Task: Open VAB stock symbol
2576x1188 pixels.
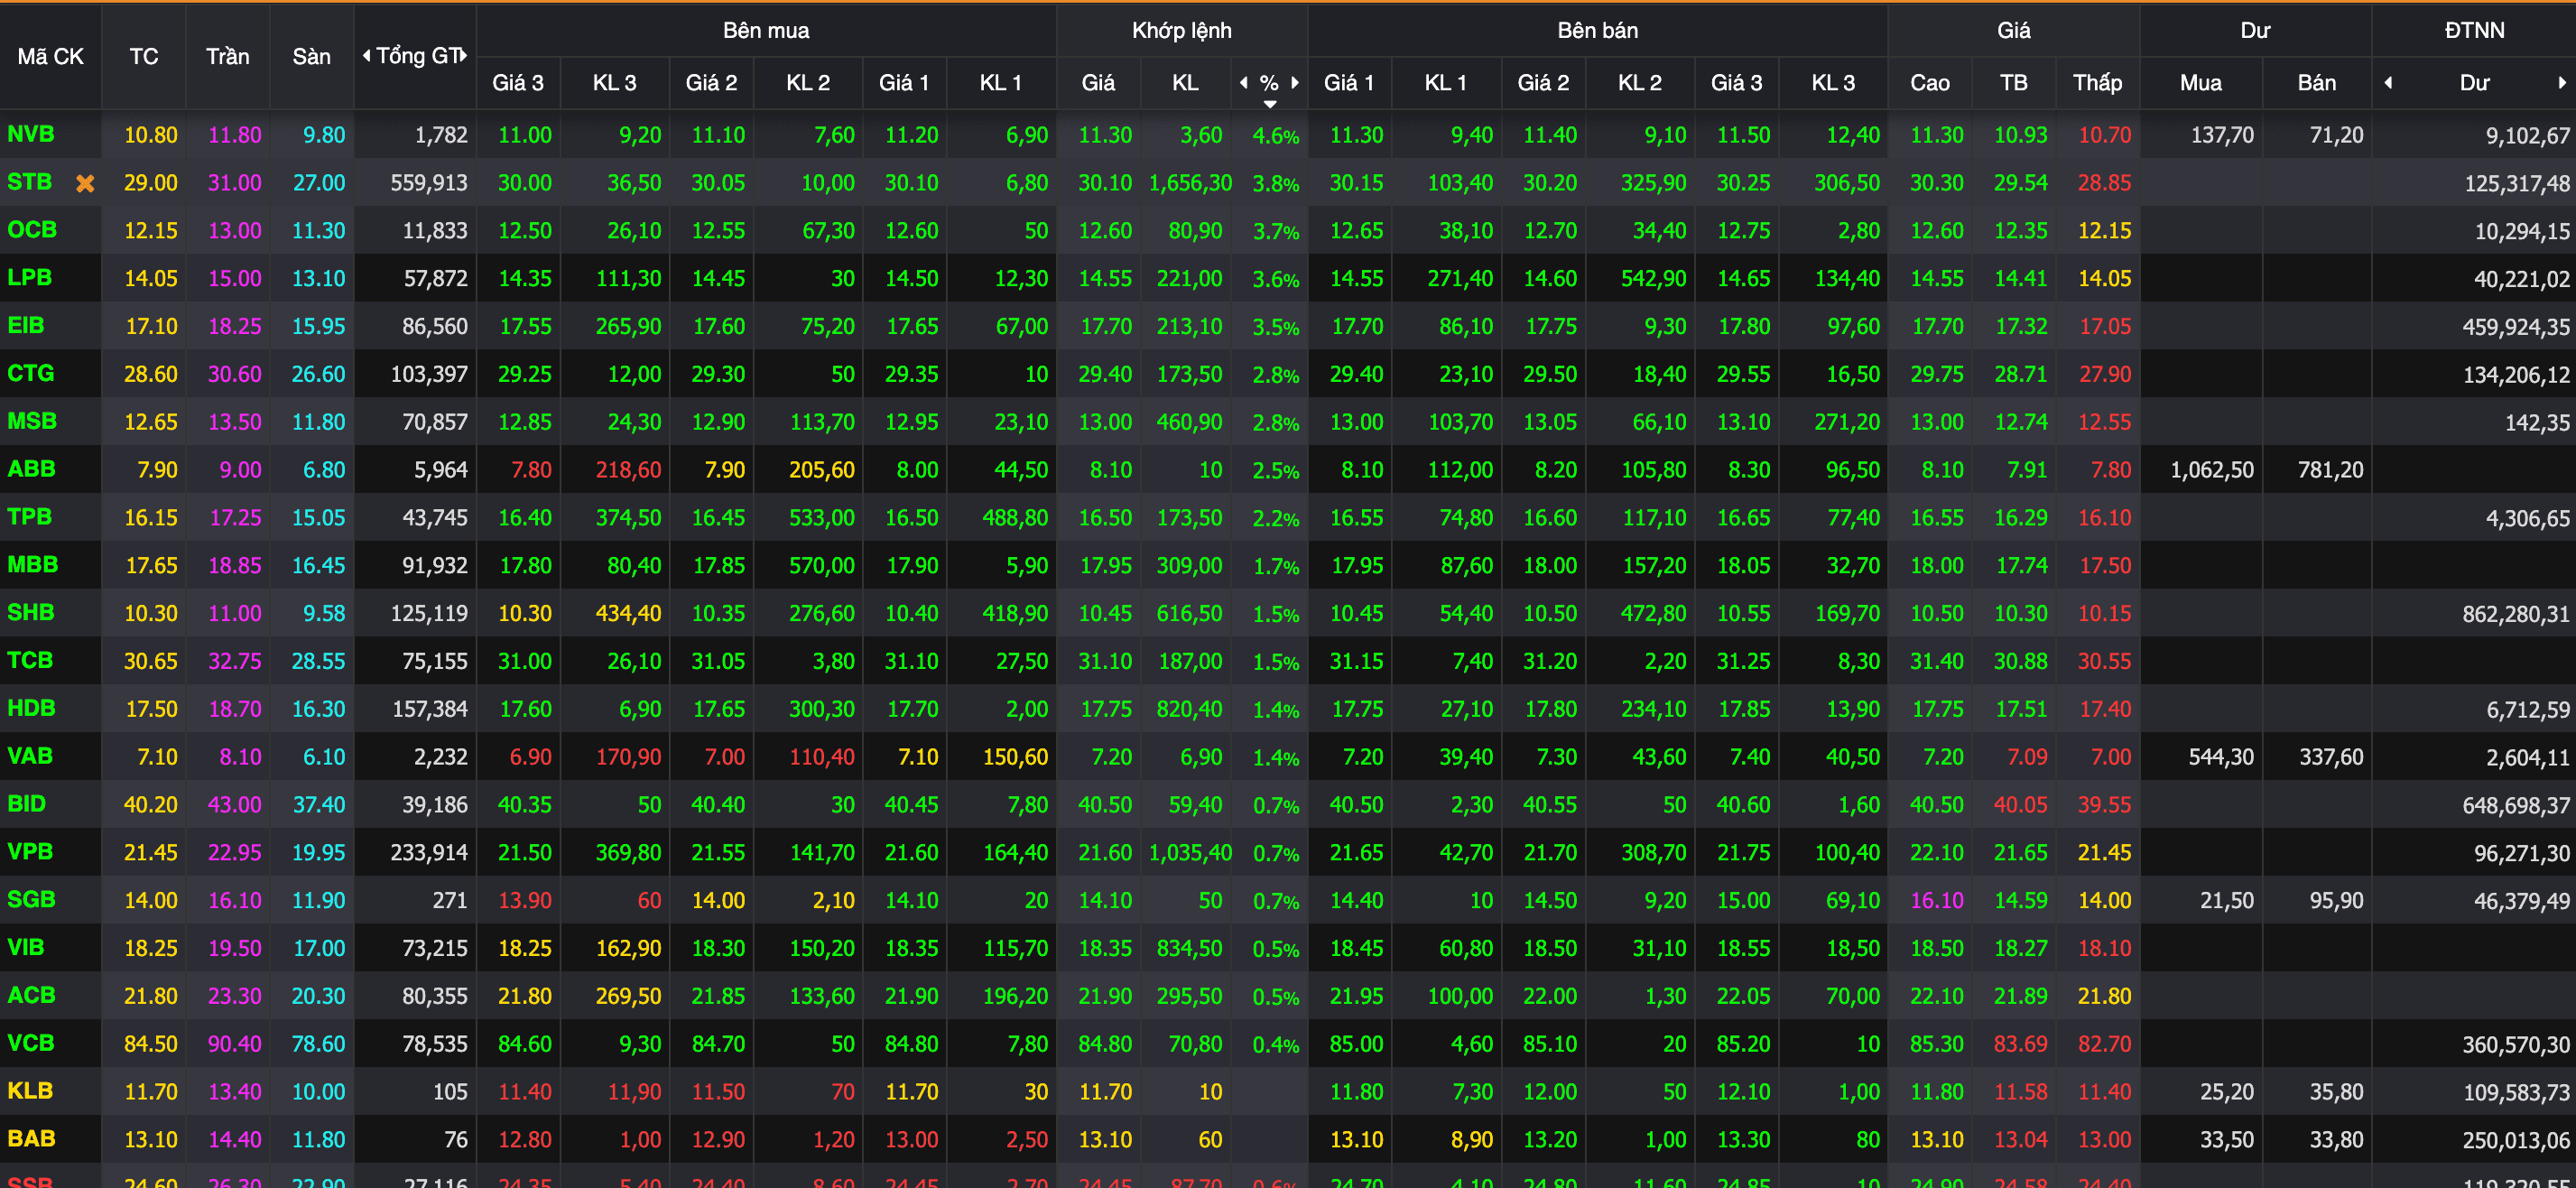Action: [30, 756]
